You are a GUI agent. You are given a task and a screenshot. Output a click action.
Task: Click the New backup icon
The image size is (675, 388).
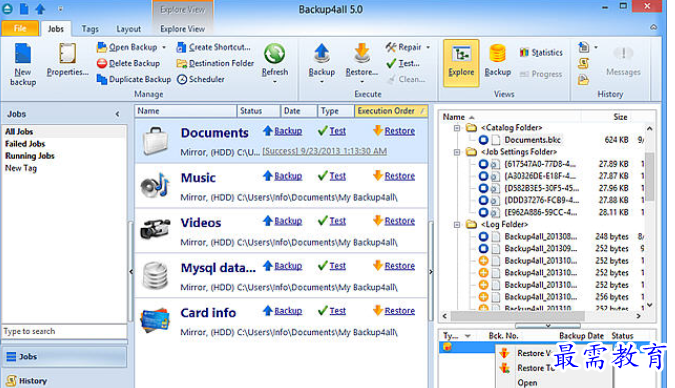pyautogui.click(x=23, y=54)
